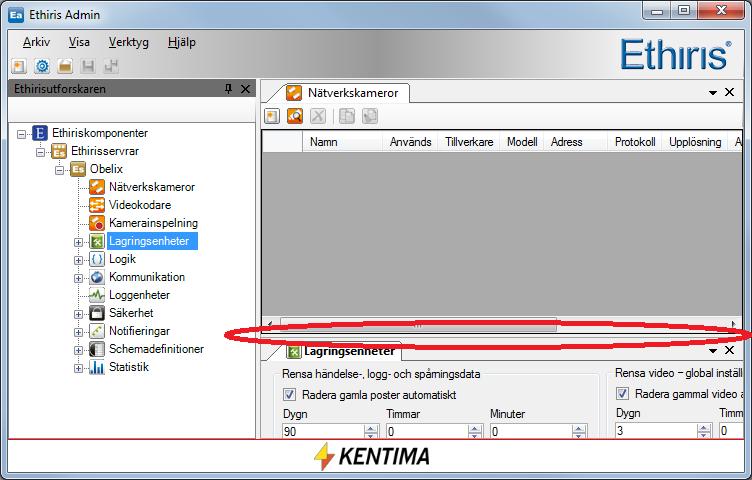752x480 pixels.
Task: Sort by the Upplösning column header
Action: pos(695,142)
